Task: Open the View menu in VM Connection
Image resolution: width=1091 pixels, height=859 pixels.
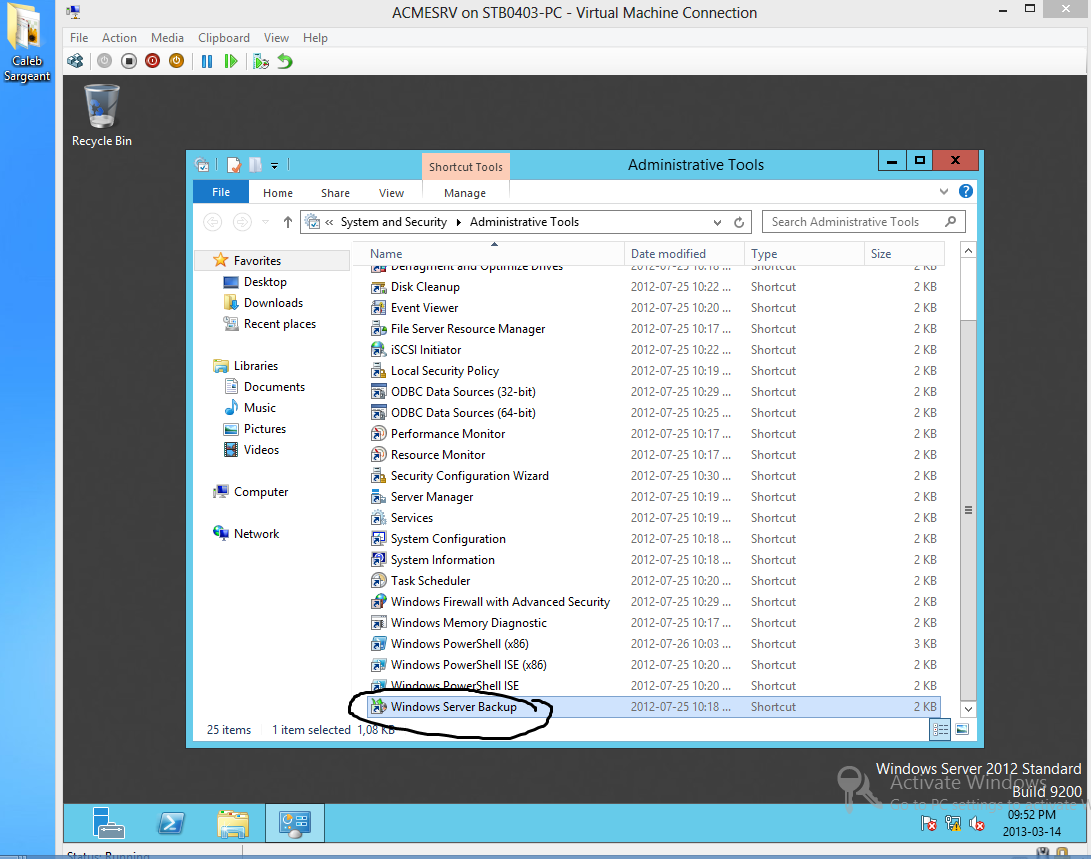Action: click(276, 38)
